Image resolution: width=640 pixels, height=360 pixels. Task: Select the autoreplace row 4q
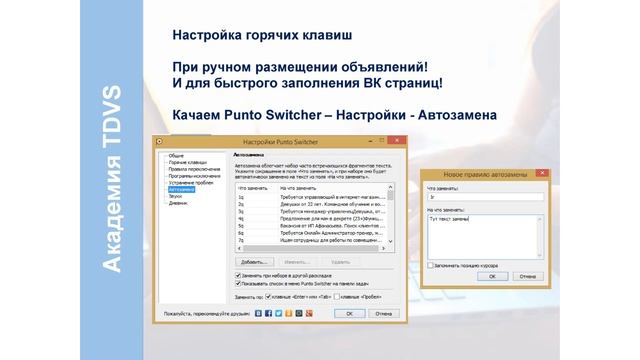pos(311,218)
